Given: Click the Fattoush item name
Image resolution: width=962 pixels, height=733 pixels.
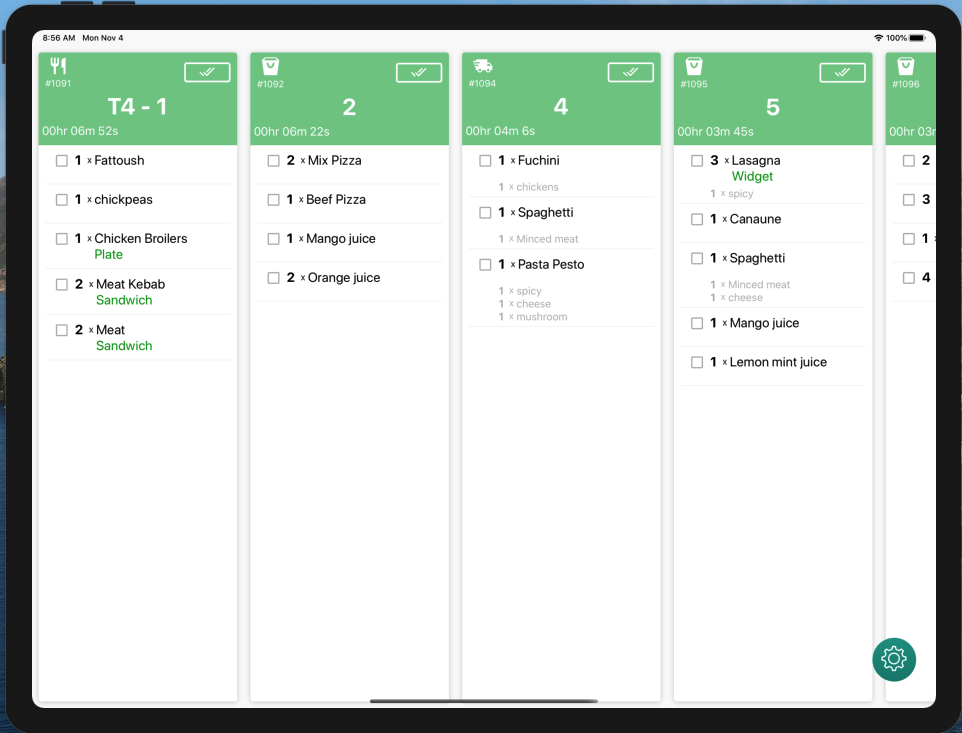Looking at the screenshot, I should click(119, 160).
